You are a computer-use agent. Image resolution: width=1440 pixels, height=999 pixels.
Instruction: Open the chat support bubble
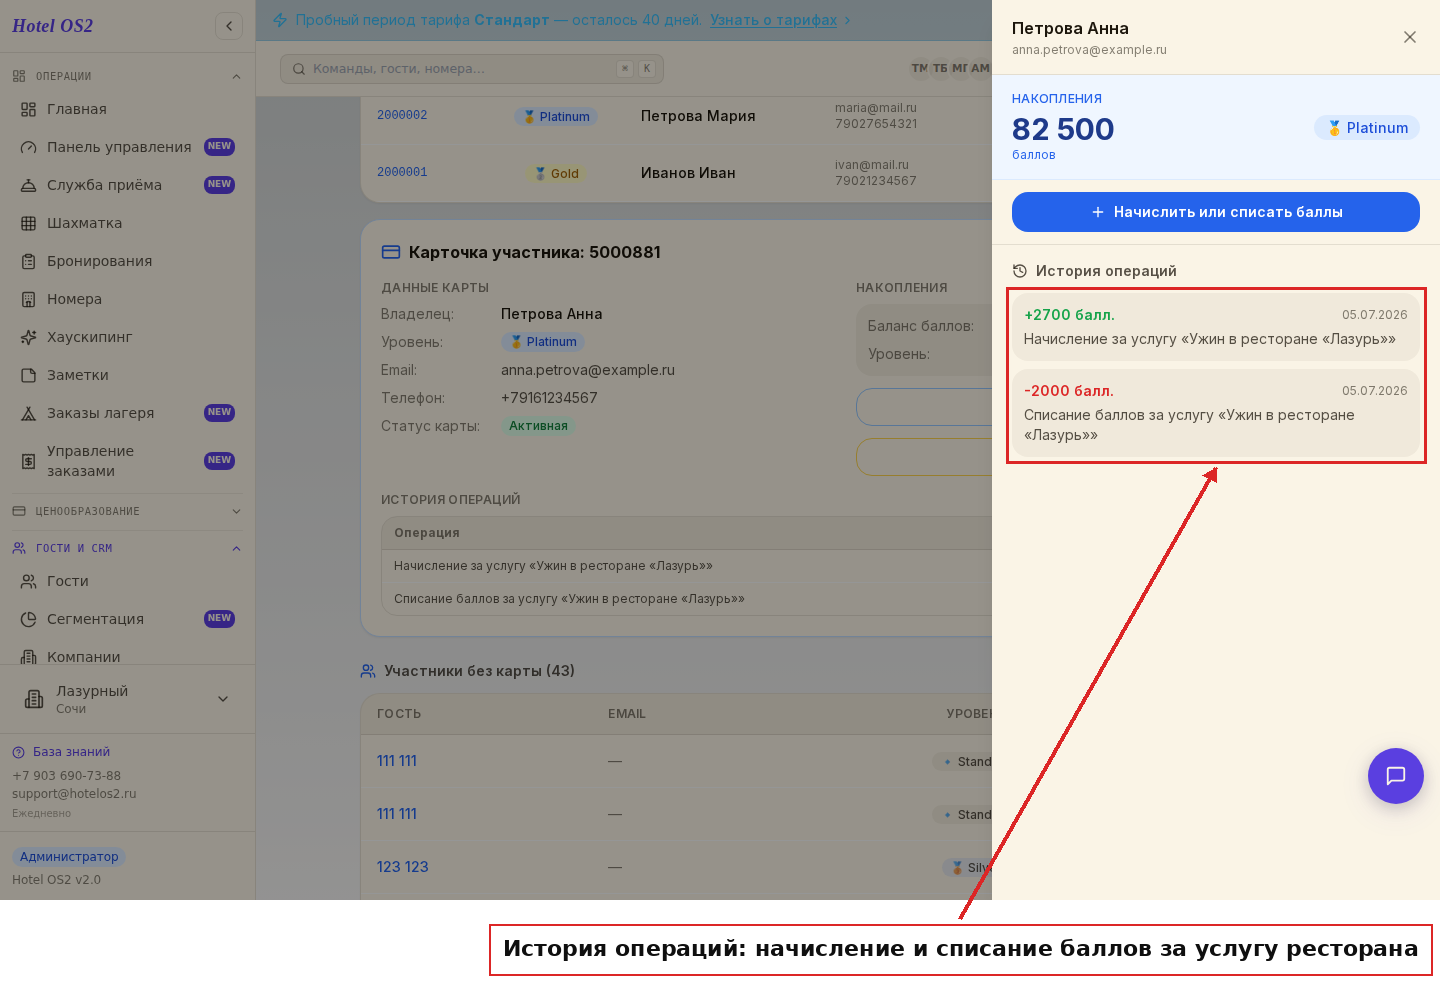pos(1396,776)
